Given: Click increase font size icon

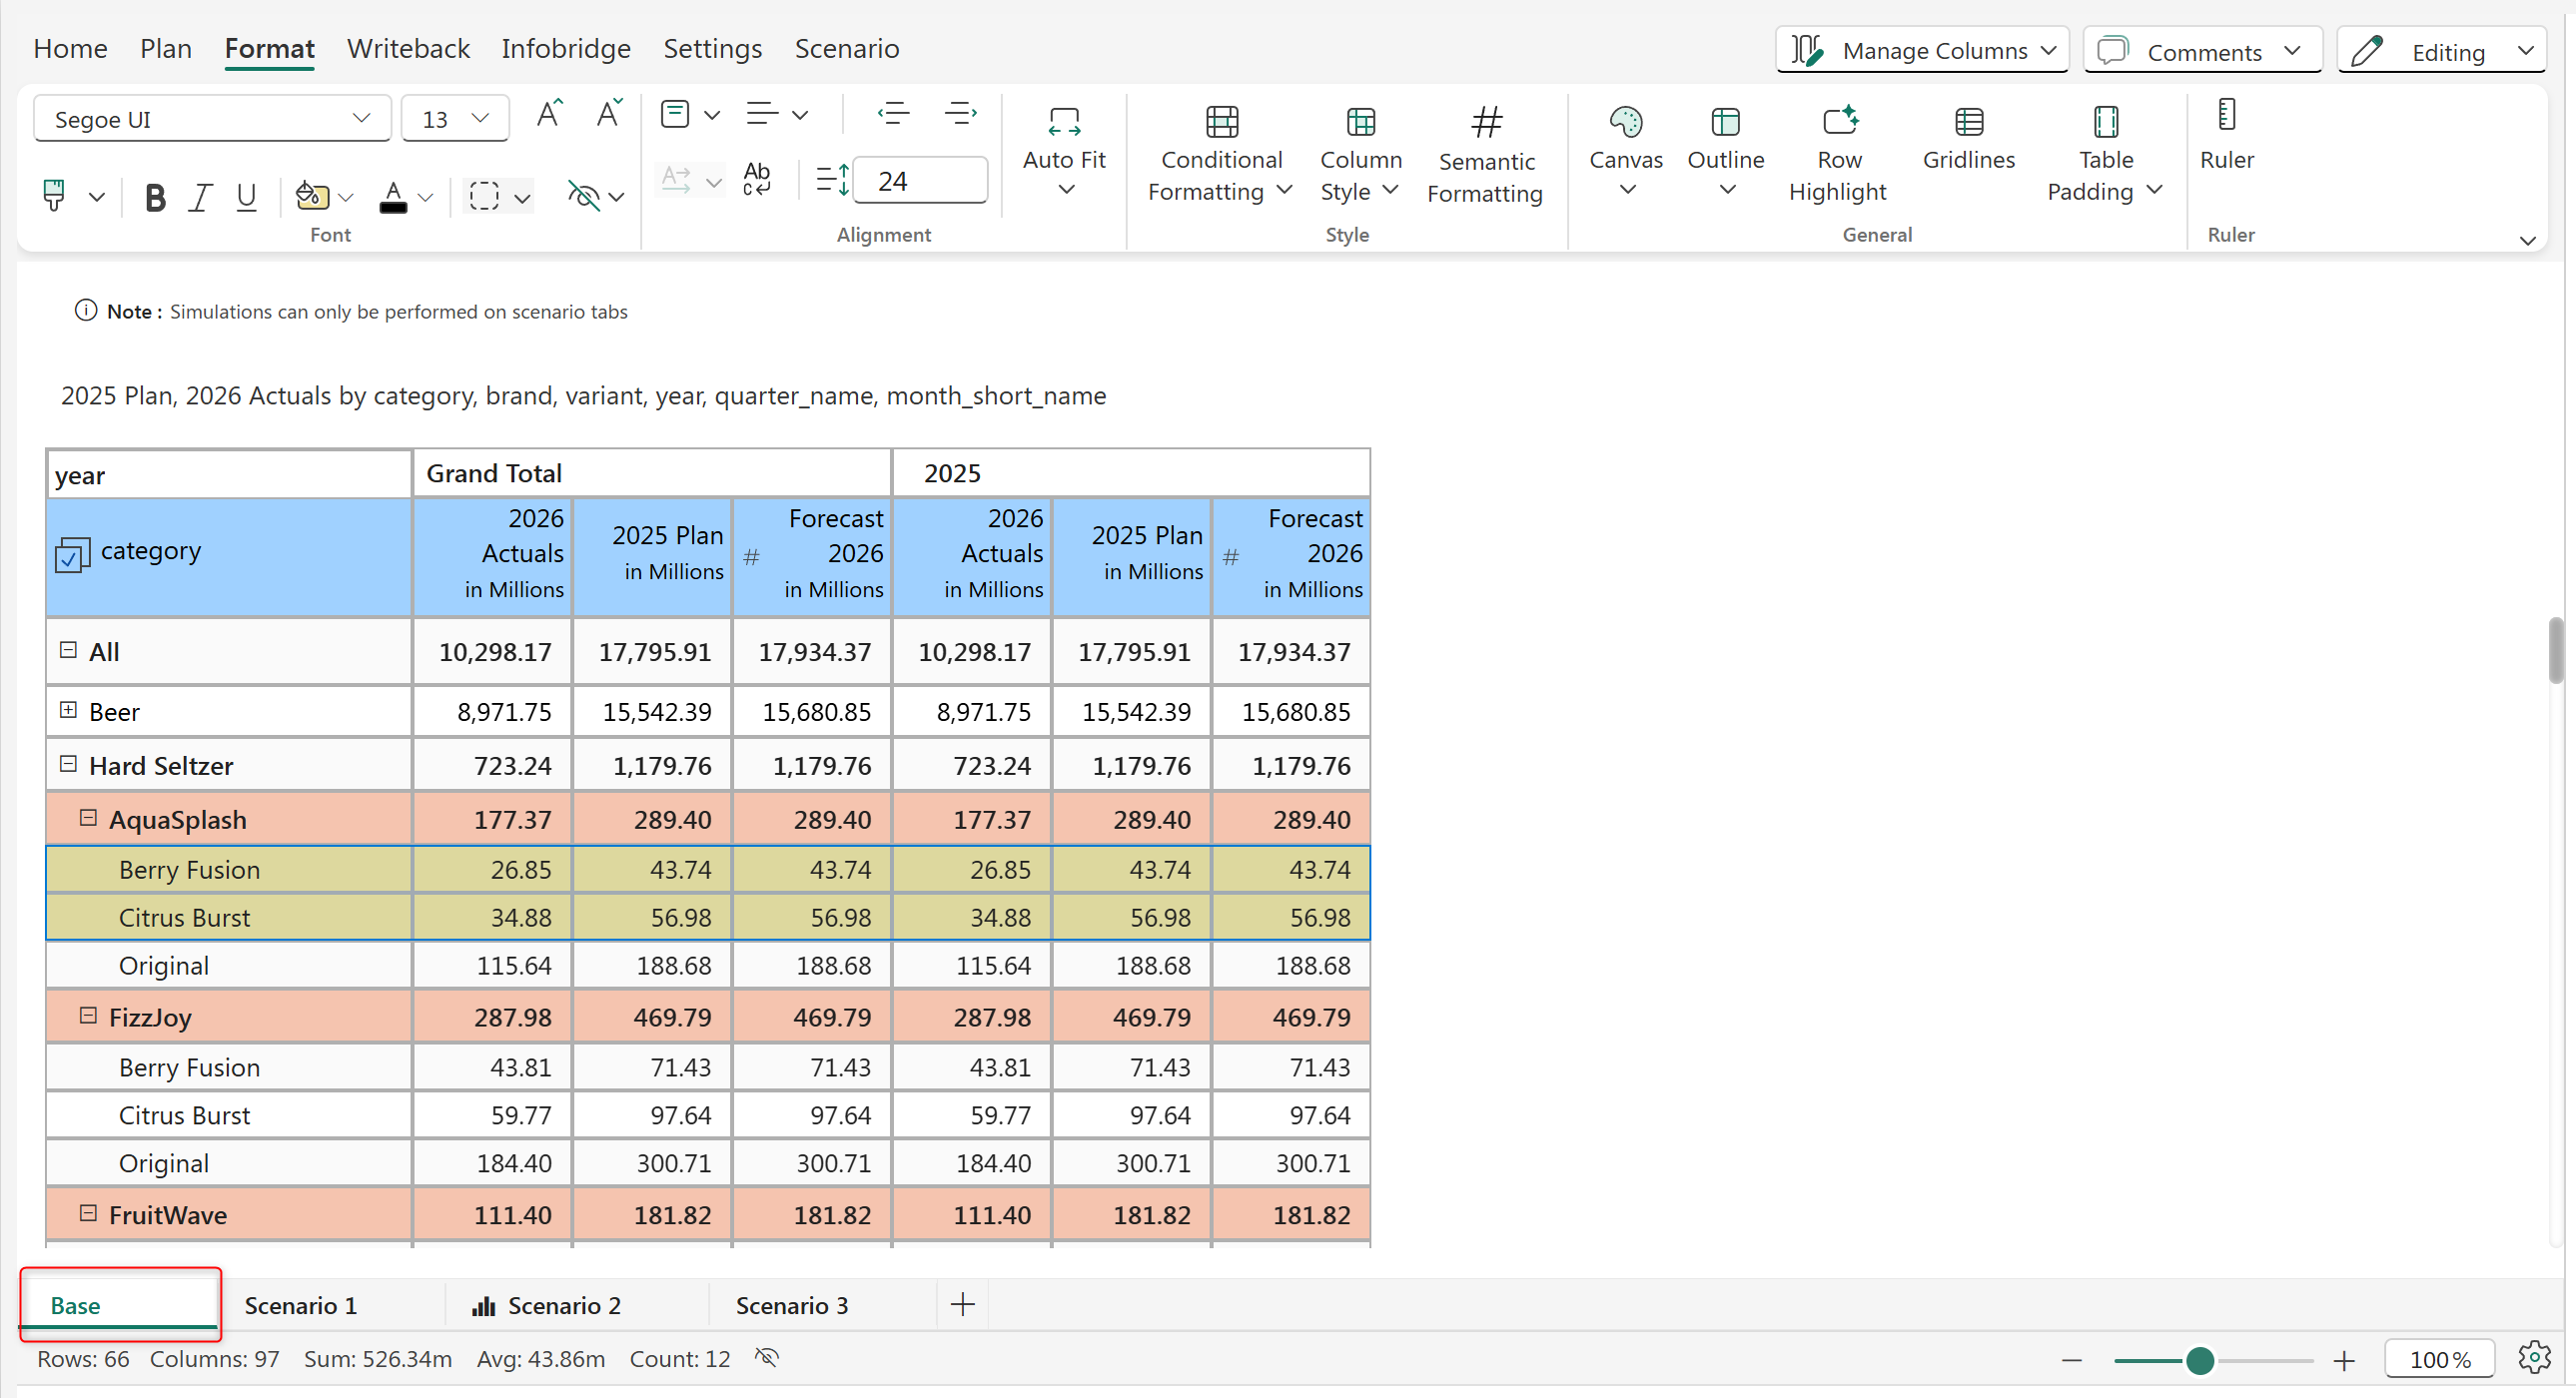Looking at the screenshot, I should tap(549, 115).
